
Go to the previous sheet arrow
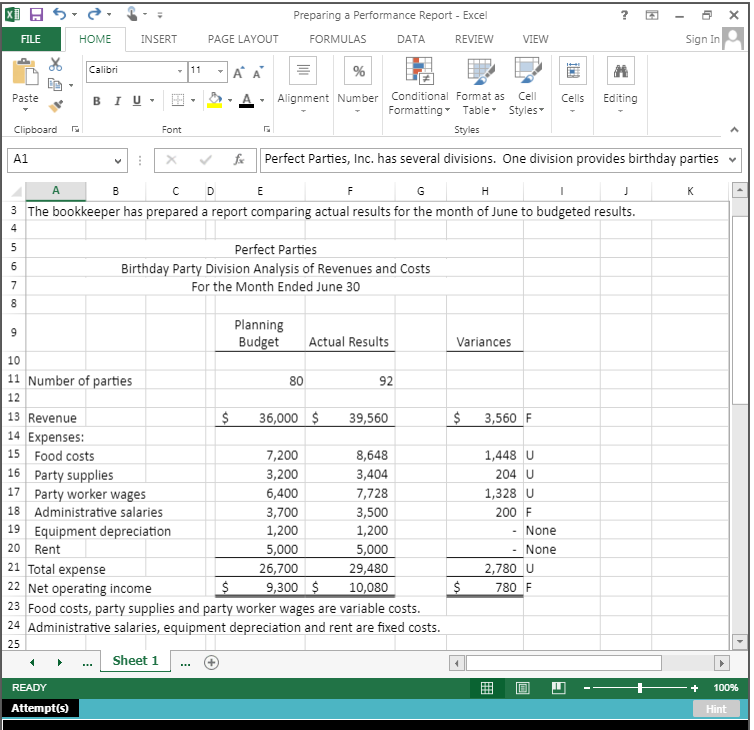click(32, 663)
